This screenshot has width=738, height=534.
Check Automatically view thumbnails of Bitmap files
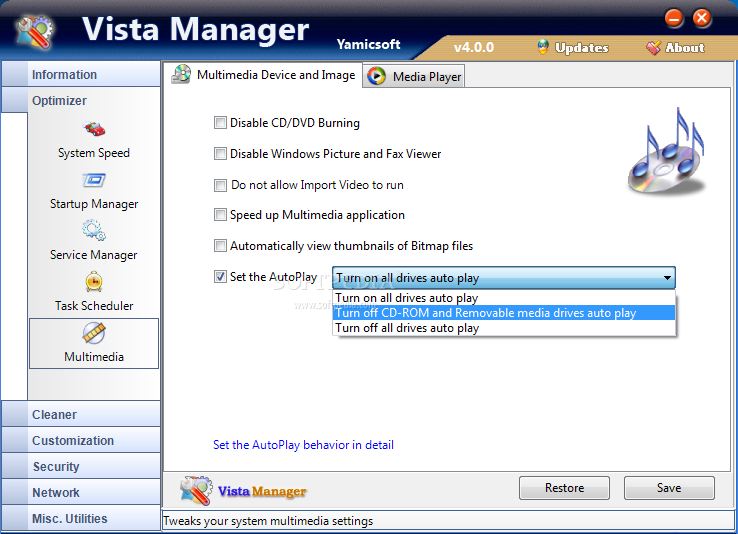click(220, 246)
